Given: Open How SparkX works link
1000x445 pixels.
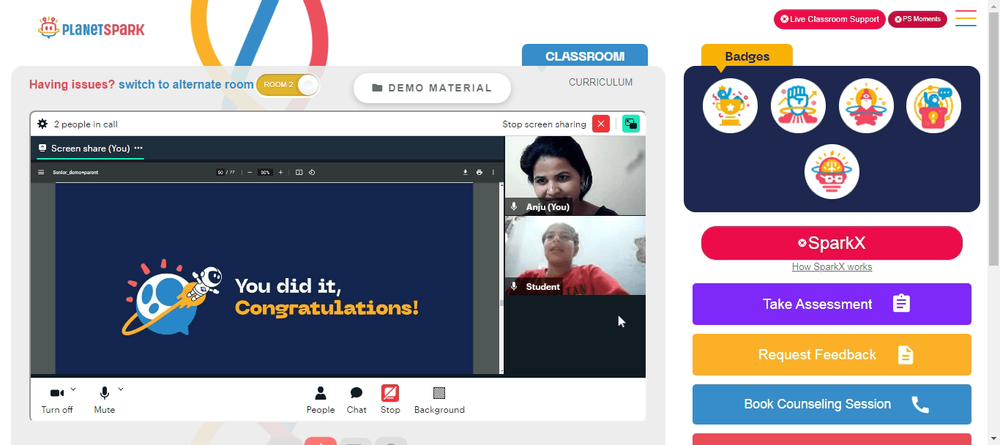Looking at the screenshot, I should click(832, 267).
